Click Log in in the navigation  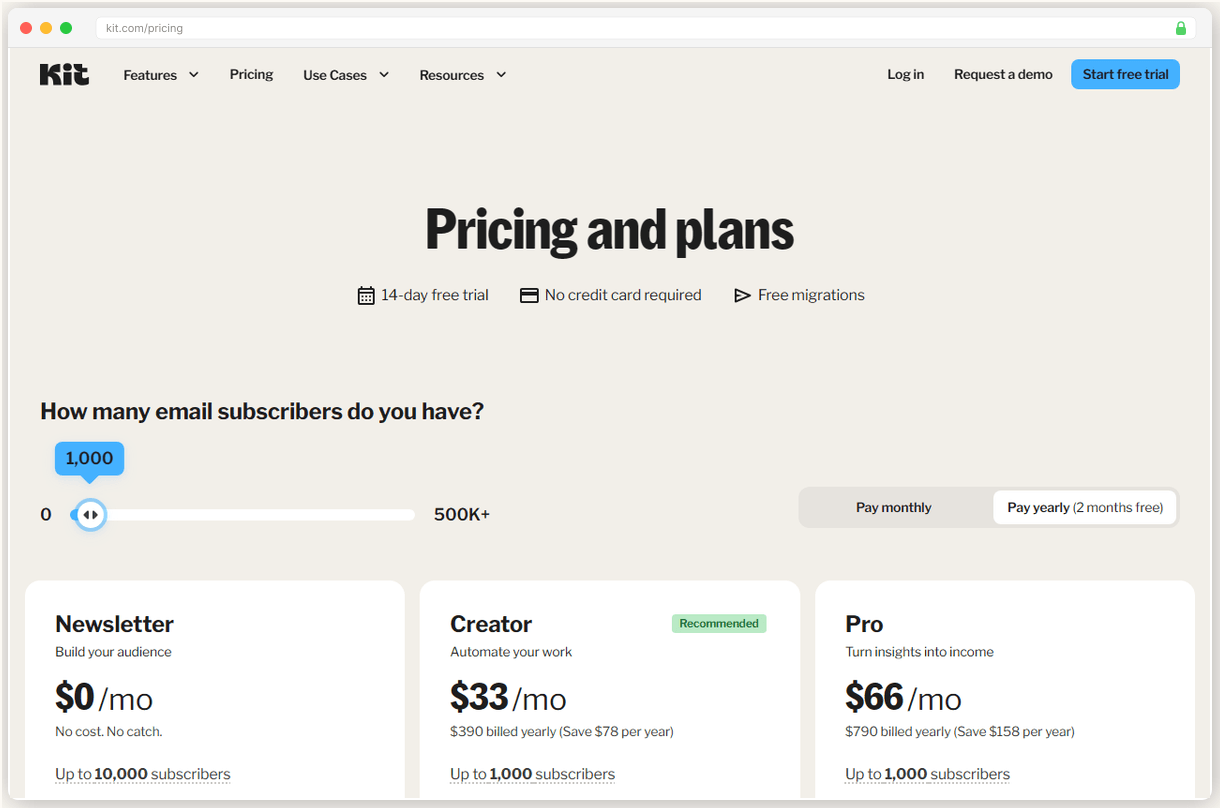click(x=905, y=74)
